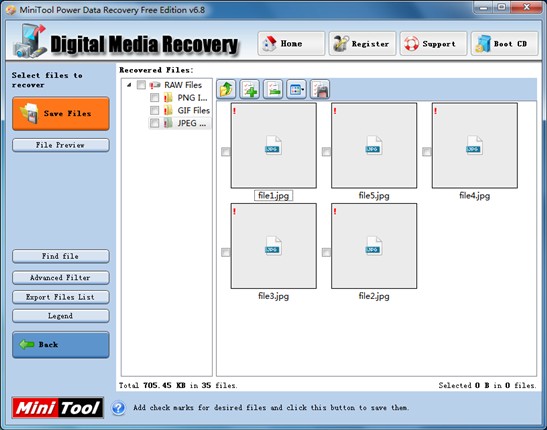Collapse the RAW Files tree node
Viewport: 547px width, 430px height.
pos(129,85)
